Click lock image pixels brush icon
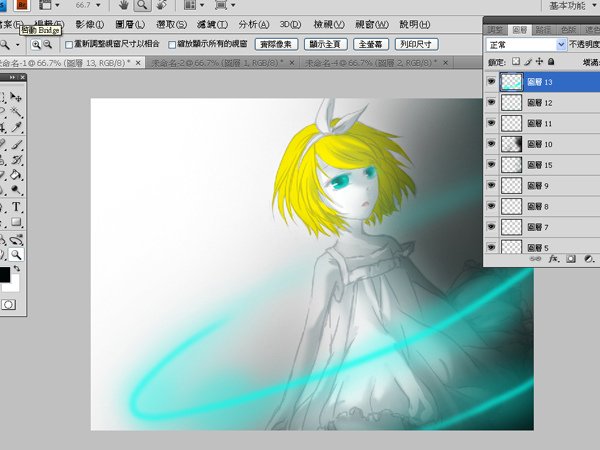600x450 pixels. pos(528,61)
